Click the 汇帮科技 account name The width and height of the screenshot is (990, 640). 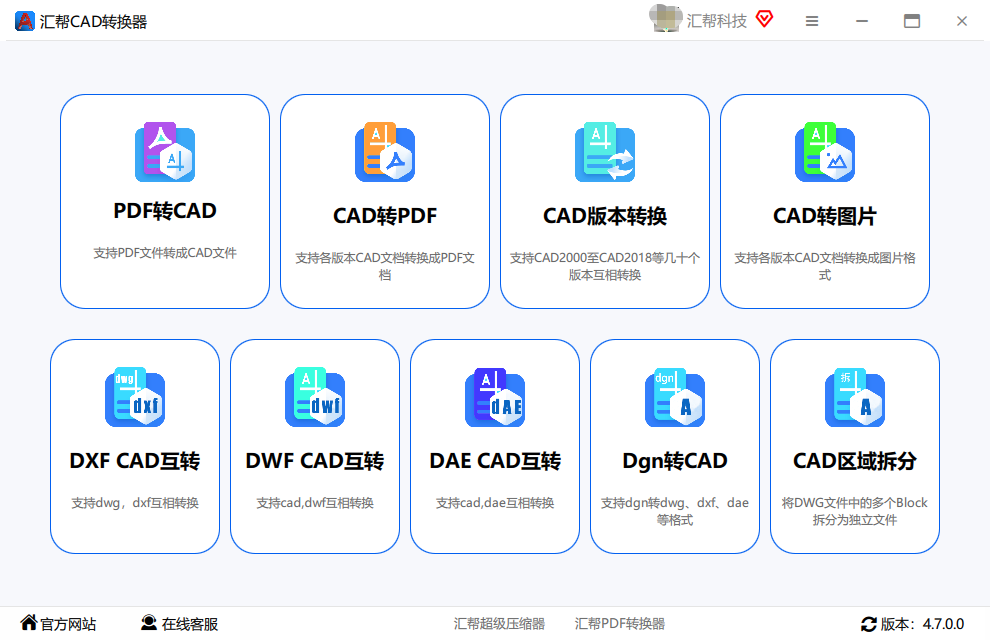717,21
